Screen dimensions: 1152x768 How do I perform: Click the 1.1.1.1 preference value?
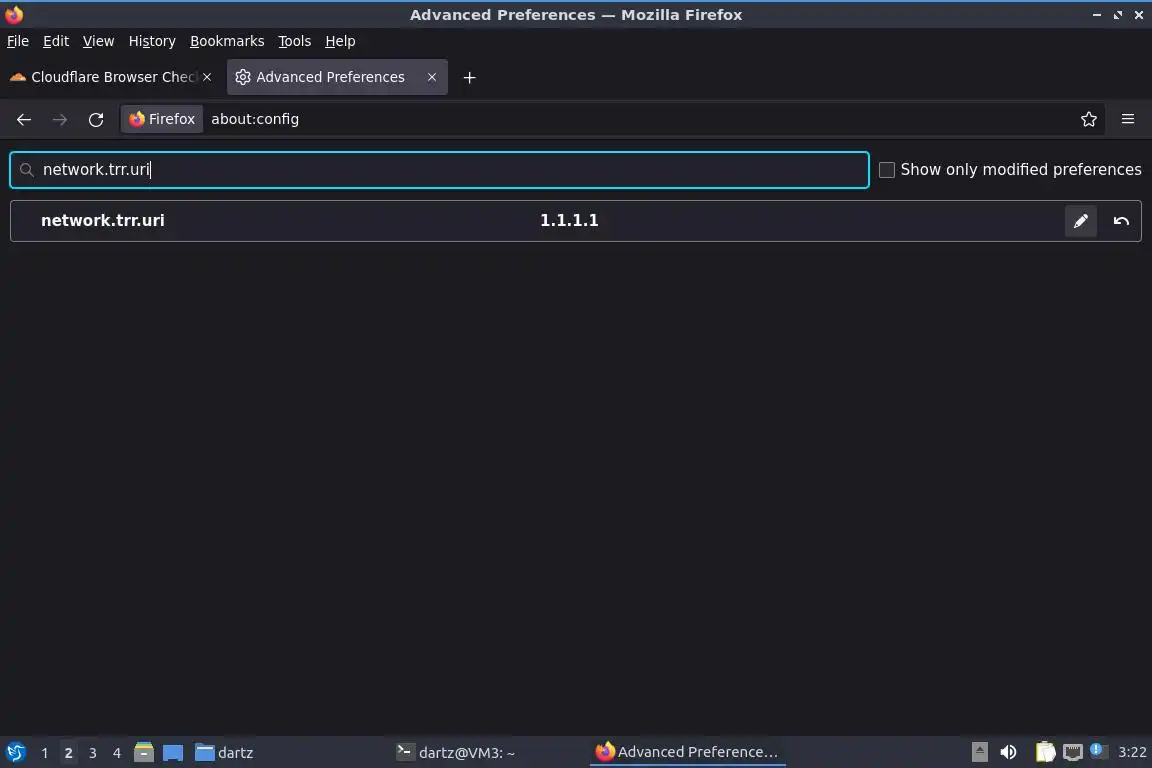click(569, 220)
